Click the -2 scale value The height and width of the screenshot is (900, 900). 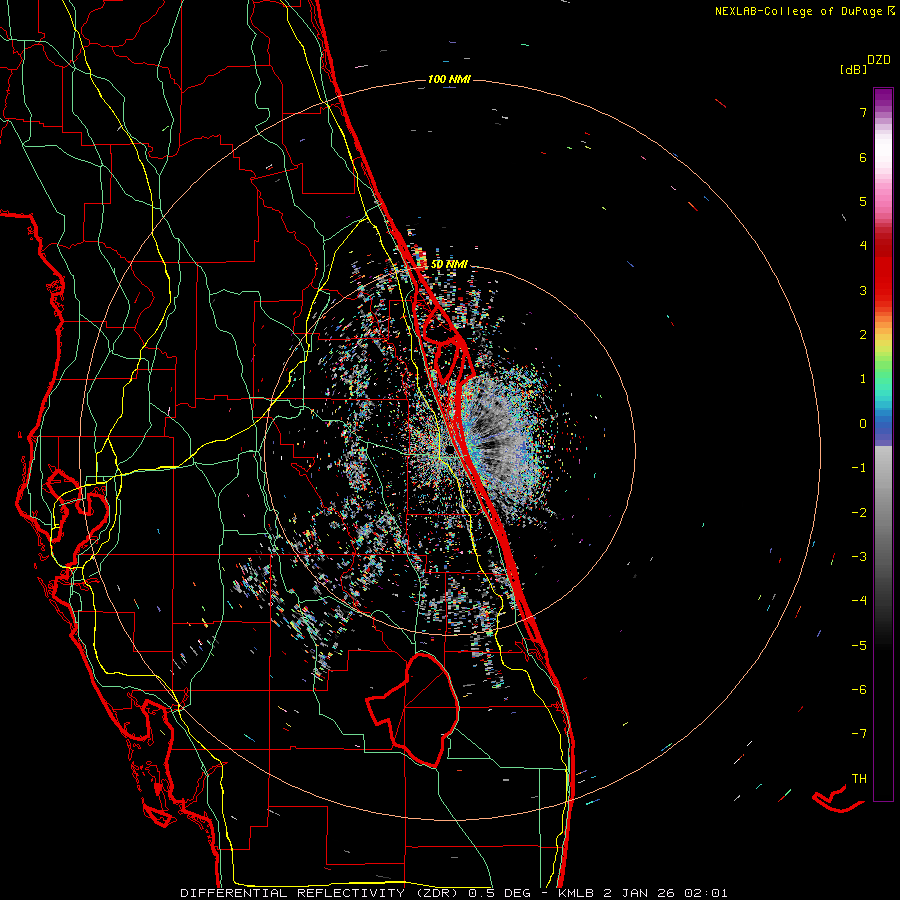859,513
